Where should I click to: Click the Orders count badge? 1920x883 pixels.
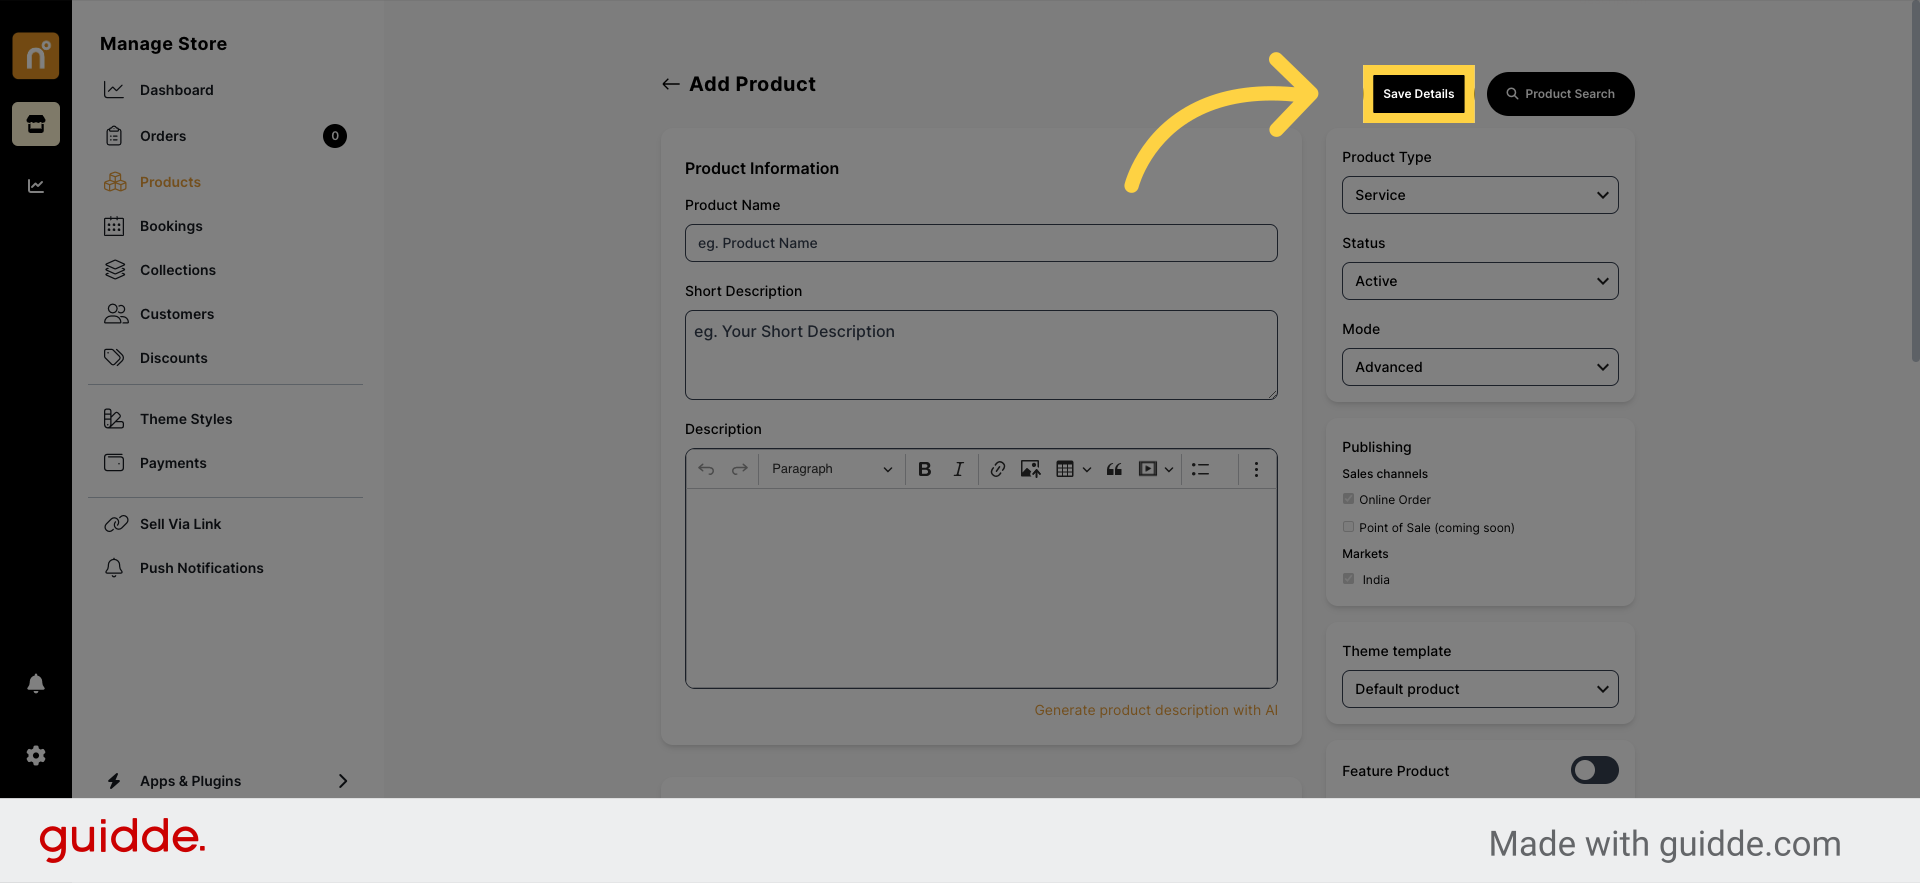pos(335,136)
